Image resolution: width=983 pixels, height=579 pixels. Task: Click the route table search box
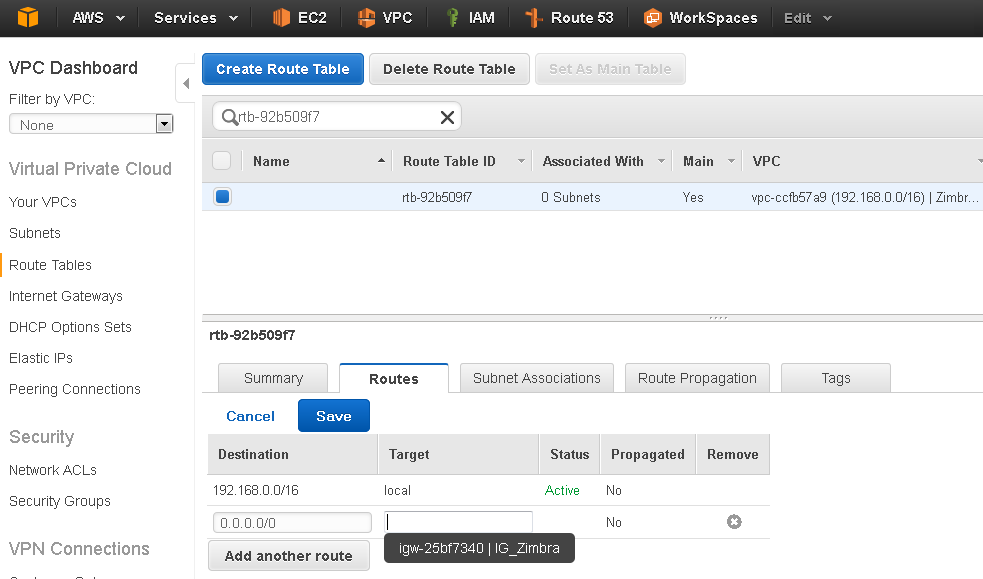pos(337,117)
